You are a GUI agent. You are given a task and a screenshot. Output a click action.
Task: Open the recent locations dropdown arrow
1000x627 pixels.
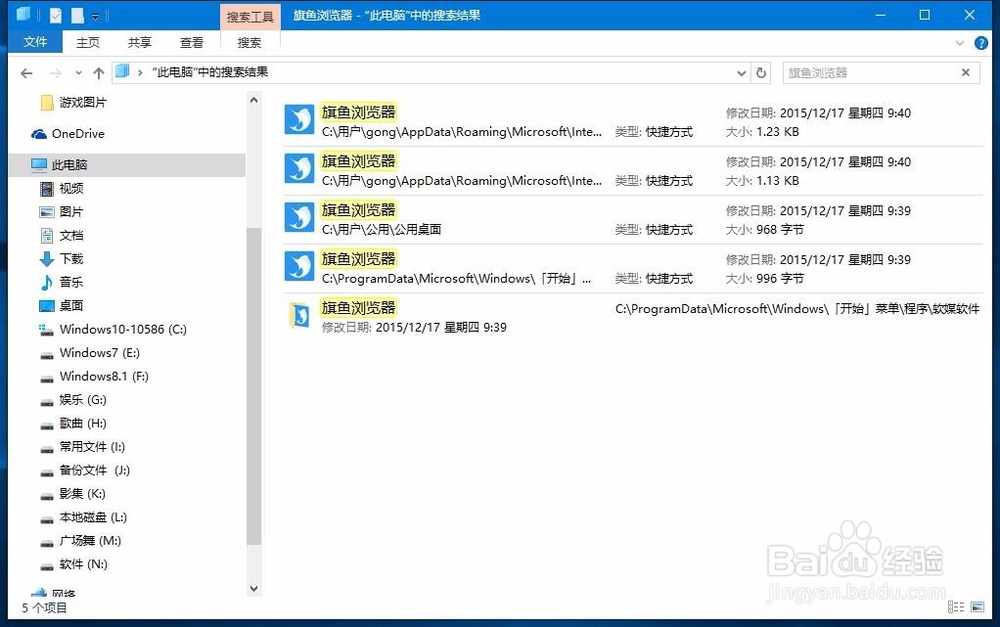tap(78, 73)
